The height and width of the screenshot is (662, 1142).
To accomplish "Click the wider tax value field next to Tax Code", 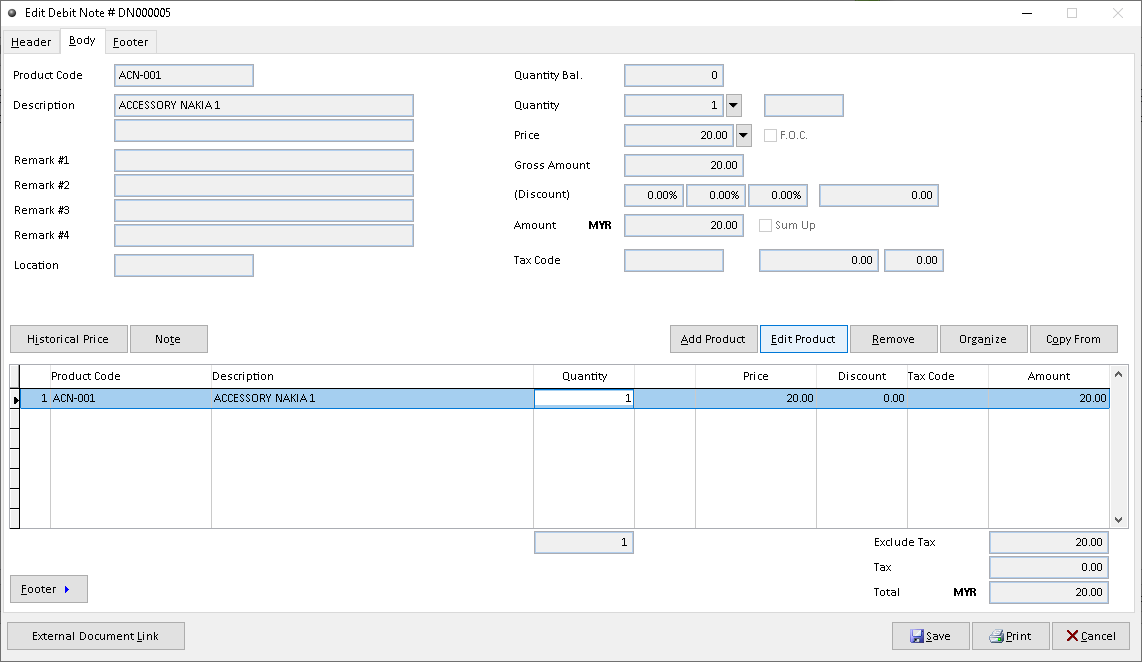I will pos(819,260).
